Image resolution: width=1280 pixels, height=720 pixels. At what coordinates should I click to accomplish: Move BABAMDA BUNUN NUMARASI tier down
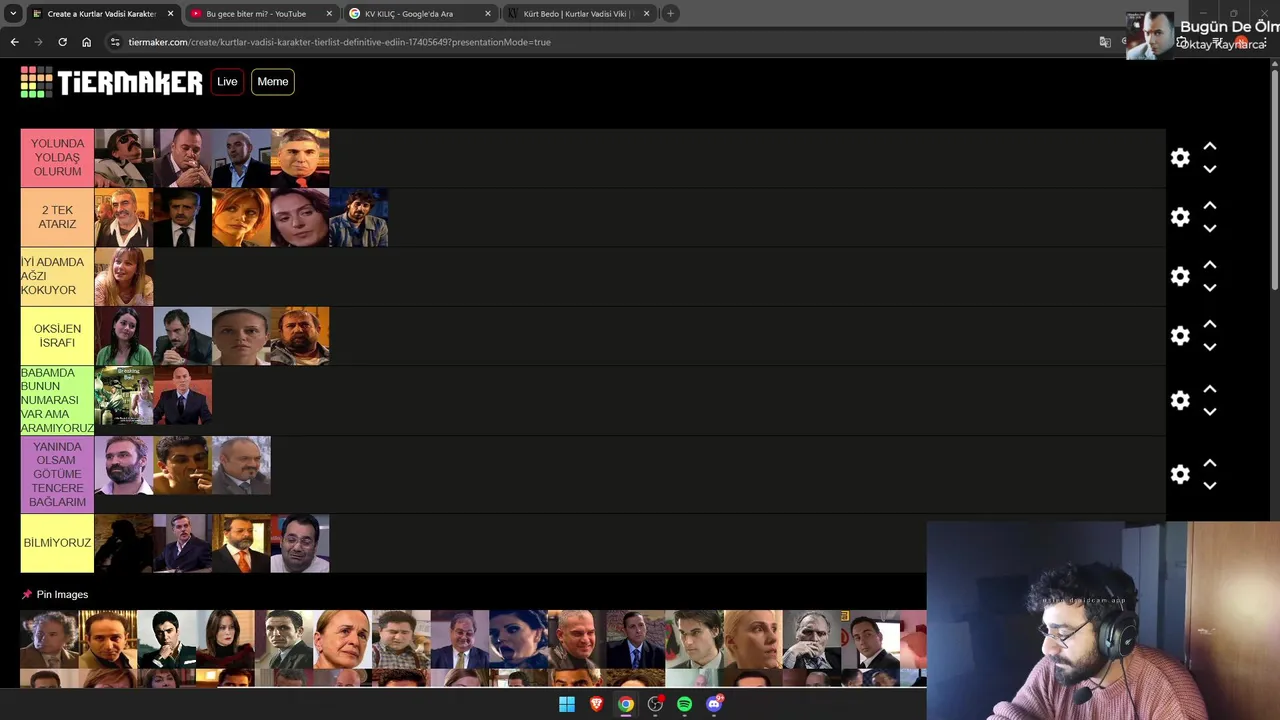(x=1209, y=411)
